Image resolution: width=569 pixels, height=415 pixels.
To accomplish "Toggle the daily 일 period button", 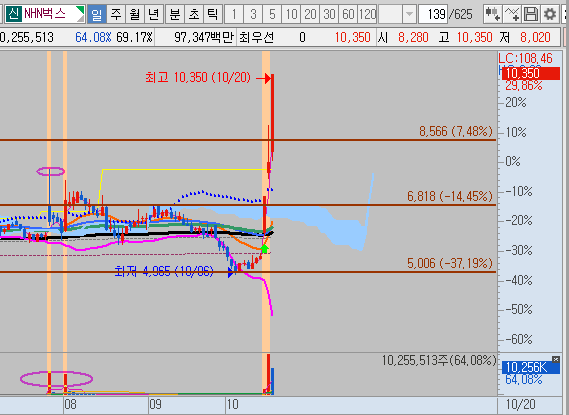I will click(x=97, y=14).
